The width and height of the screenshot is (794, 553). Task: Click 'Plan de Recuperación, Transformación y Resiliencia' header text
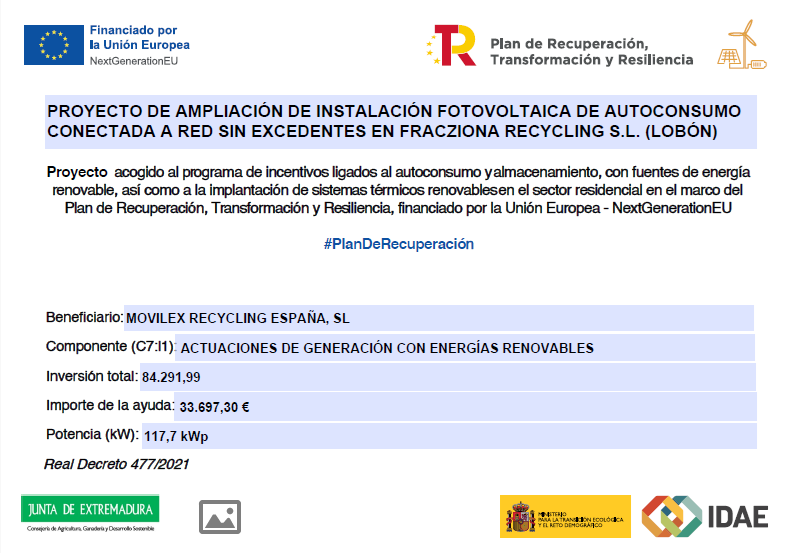(x=591, y=52)
